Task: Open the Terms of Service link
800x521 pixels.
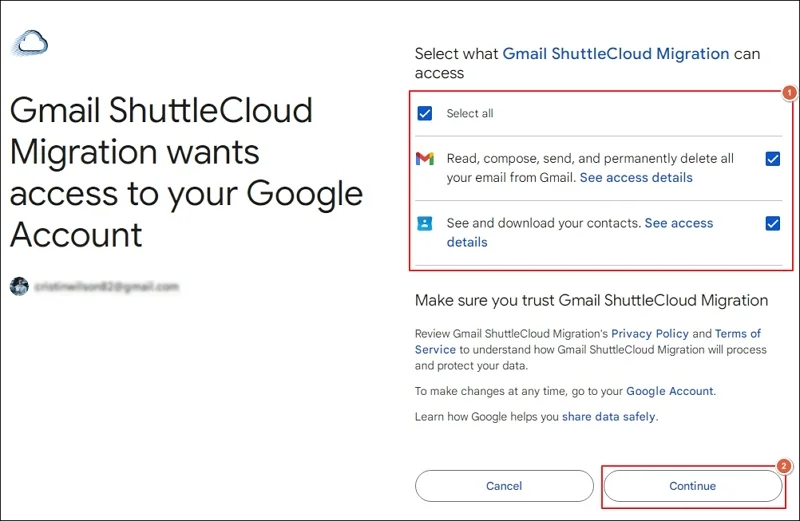Action: pyautogui.click(x=587, y=341)
